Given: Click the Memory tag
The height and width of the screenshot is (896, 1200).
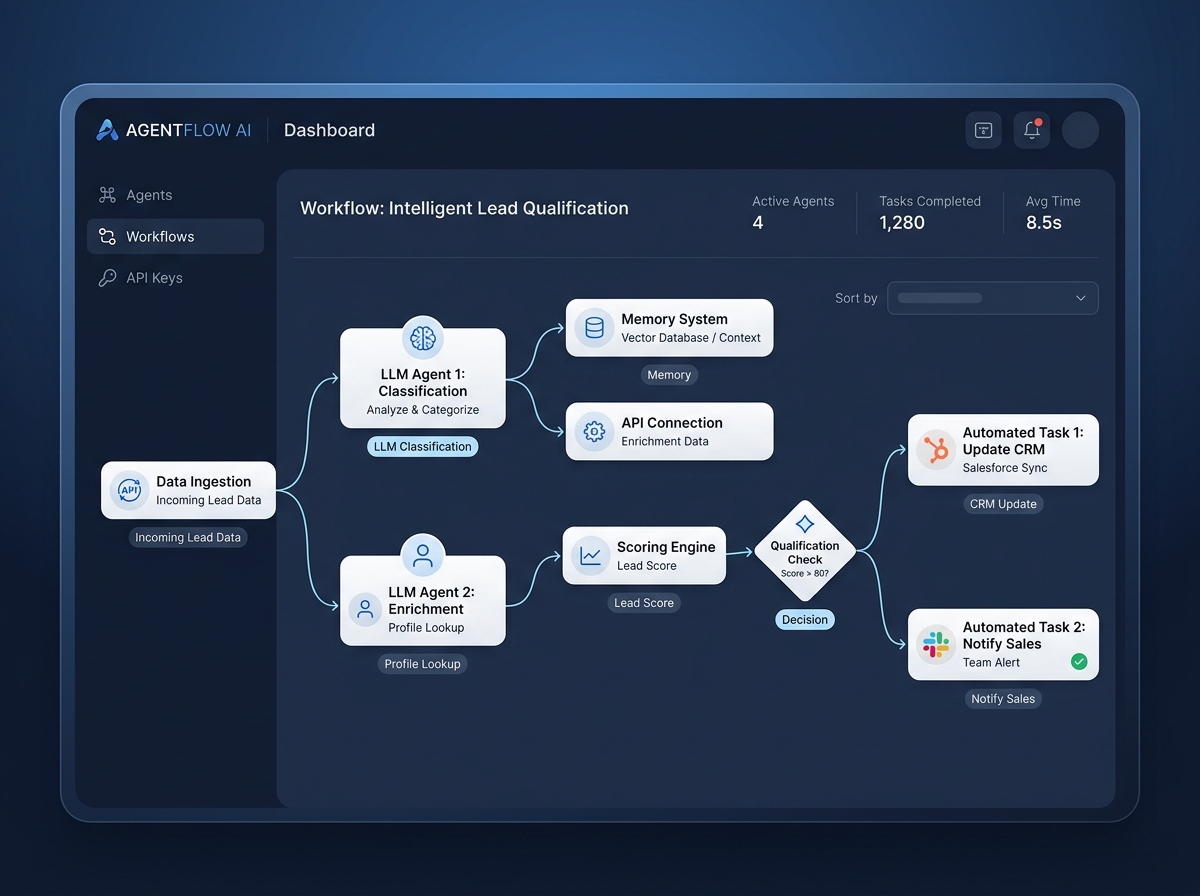Looking at the screenshot, I should point(669,375).
